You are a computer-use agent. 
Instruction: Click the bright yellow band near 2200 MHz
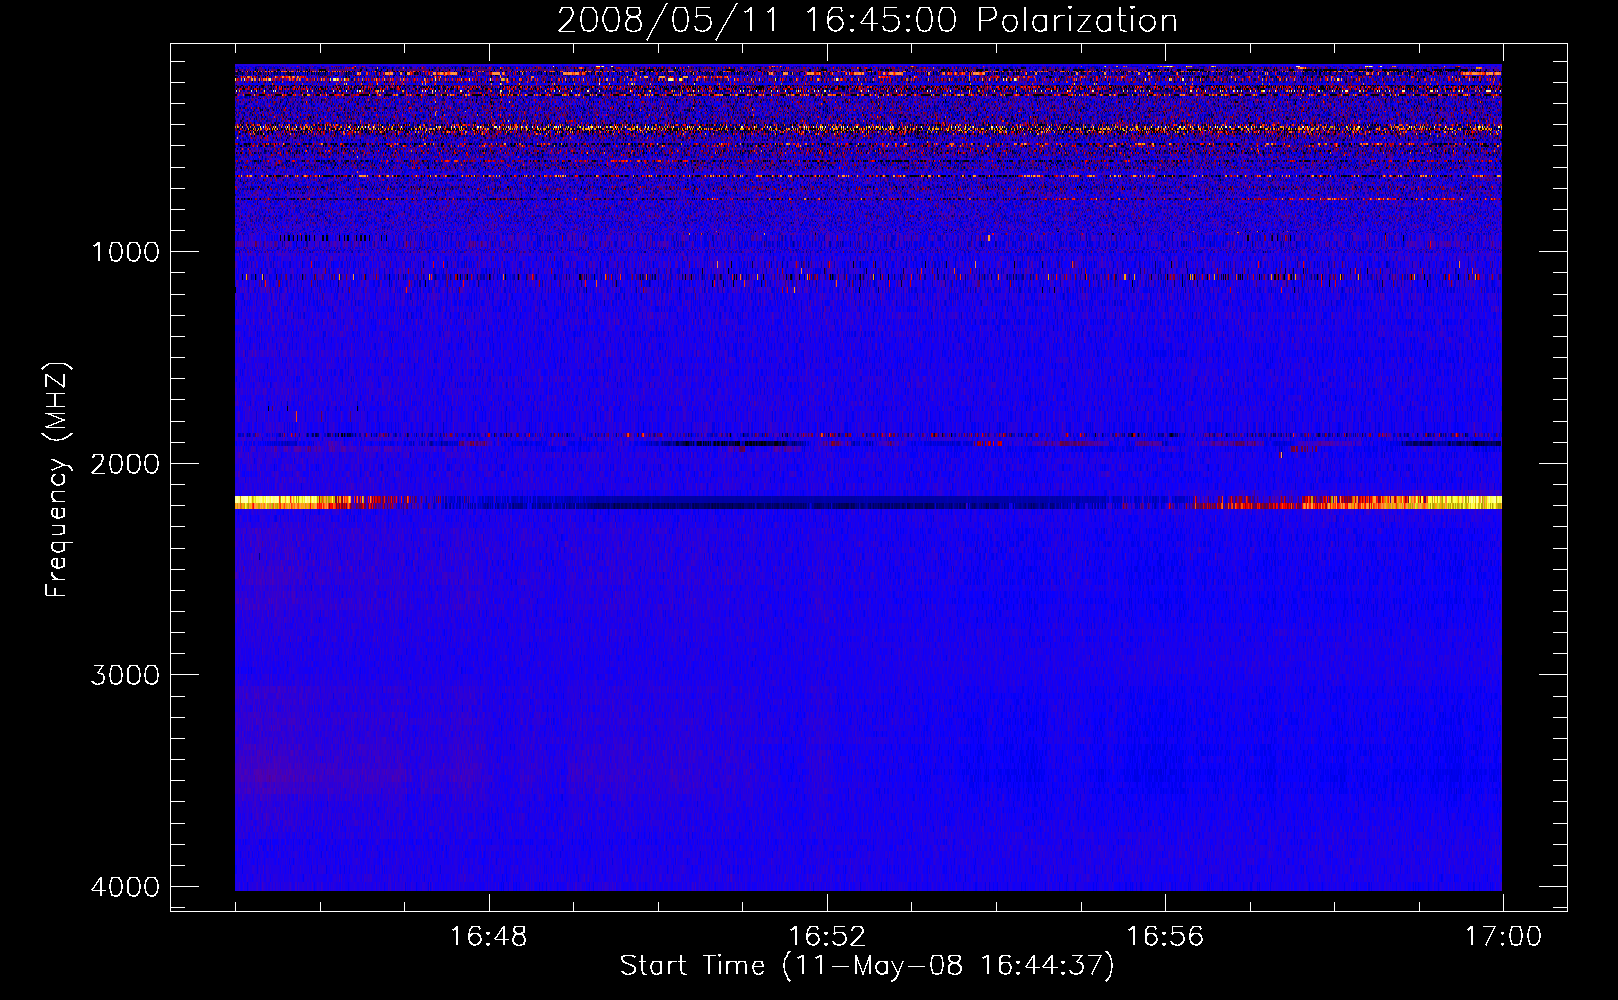coord(868,502)
